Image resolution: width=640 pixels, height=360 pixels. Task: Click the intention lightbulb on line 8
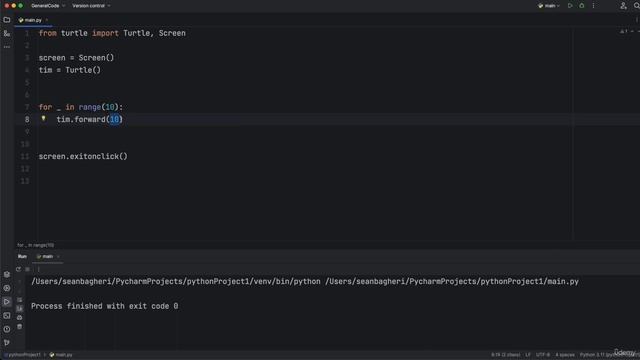coord(43,119)
